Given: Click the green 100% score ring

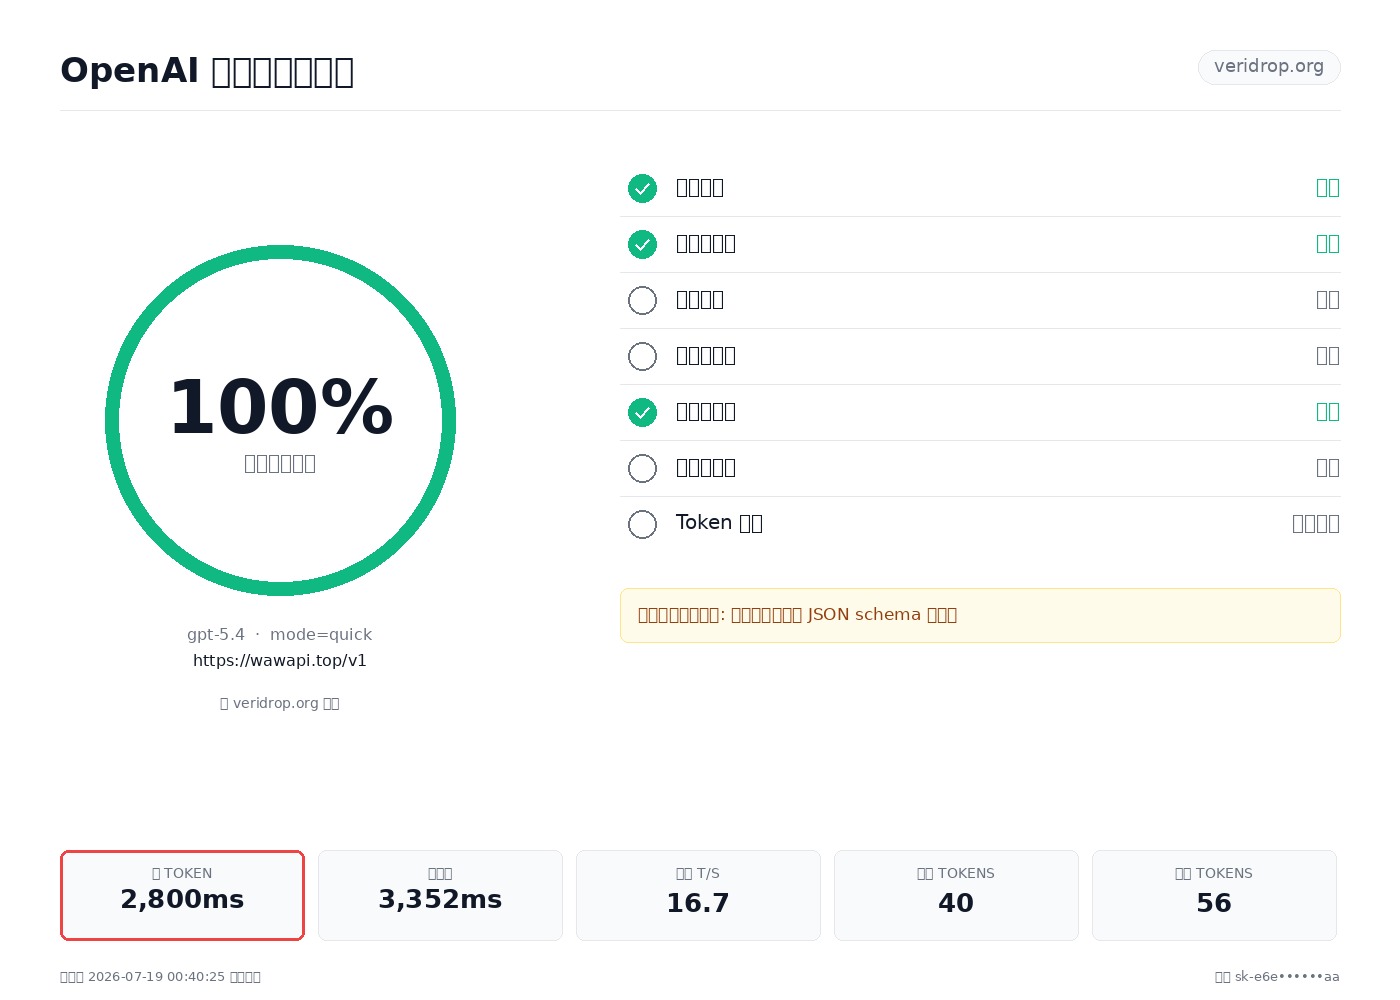Looking at the screenshot, I should click(x=280, y=420).
